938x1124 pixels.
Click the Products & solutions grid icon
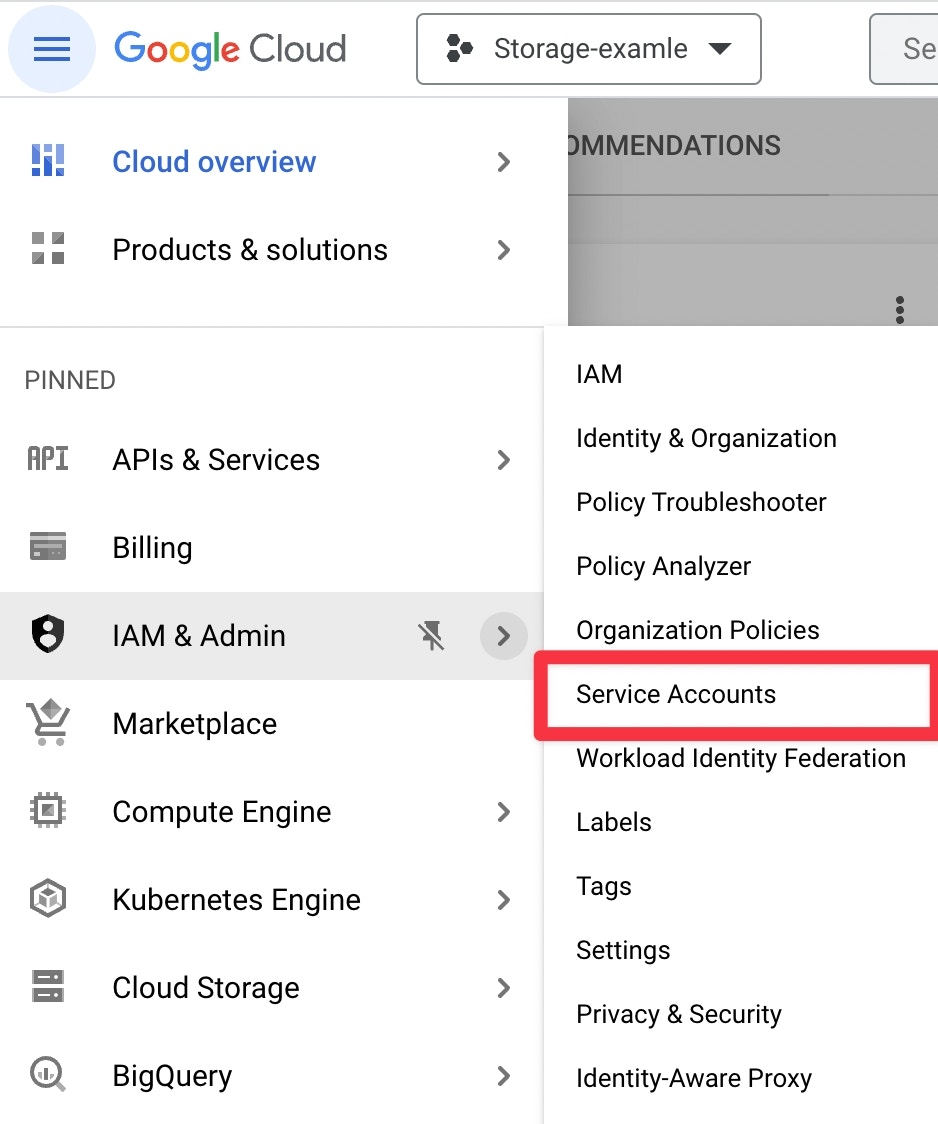[48, 249]
